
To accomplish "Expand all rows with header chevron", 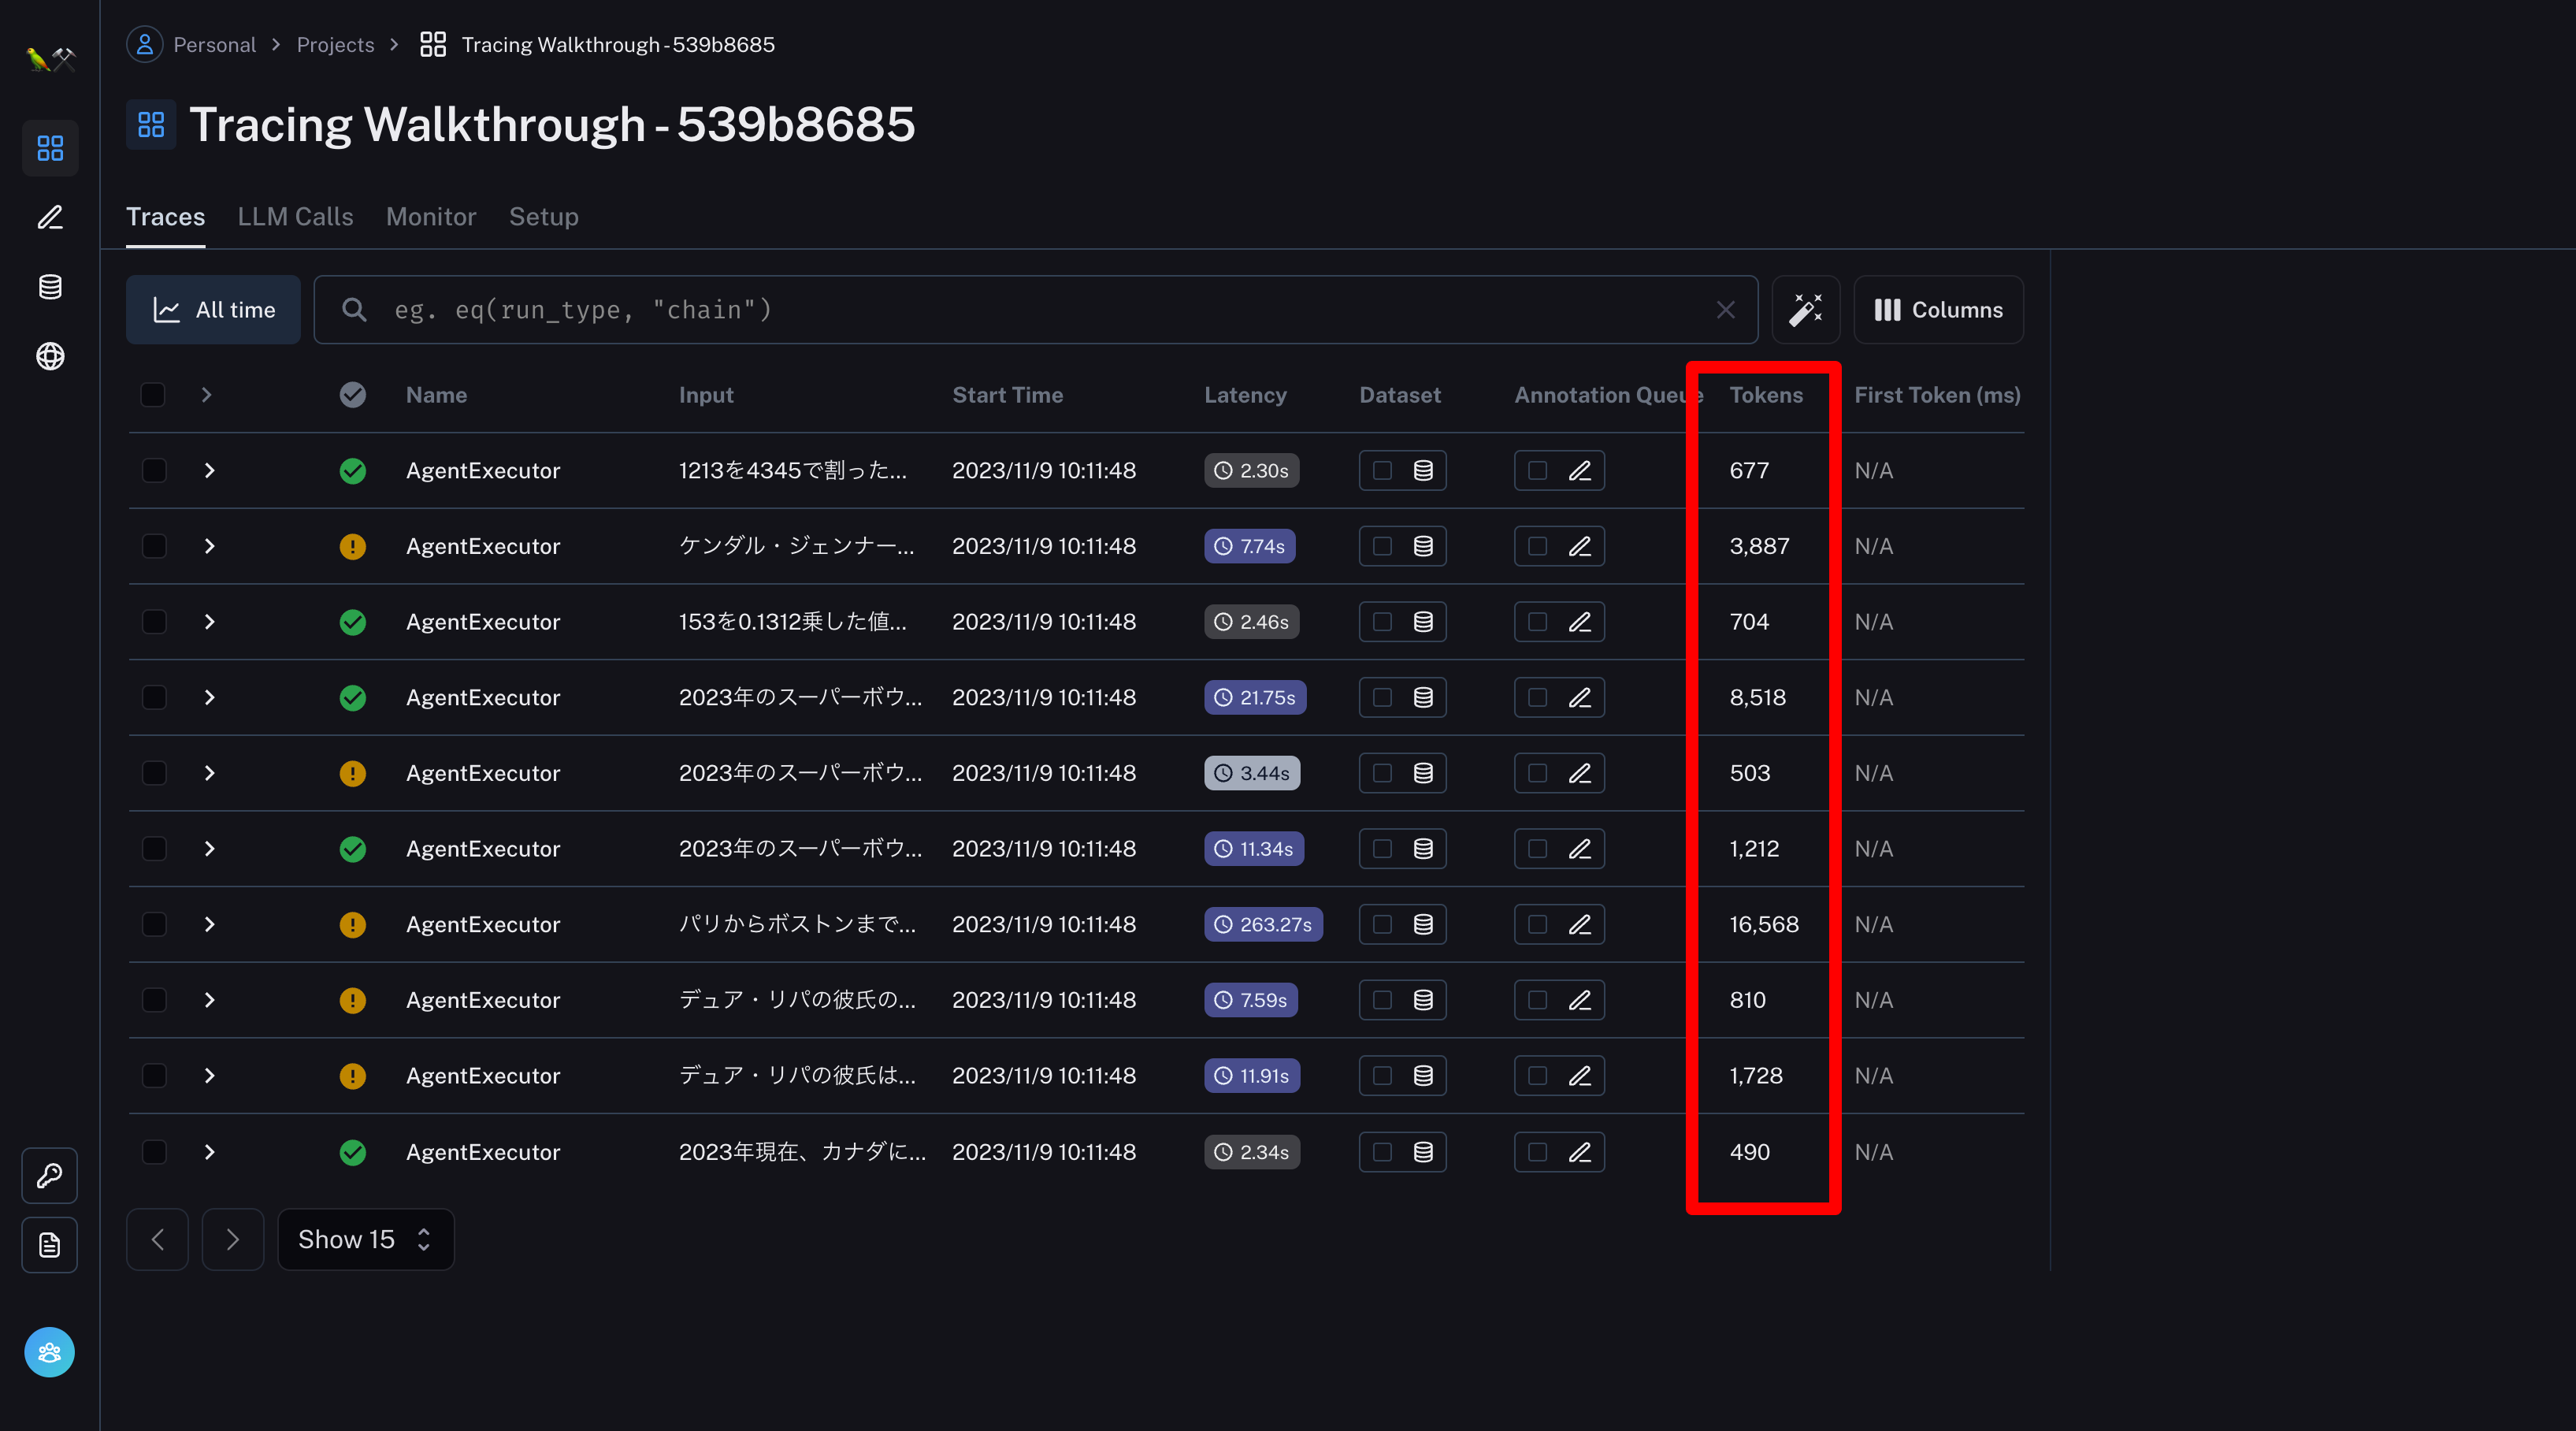I will point(206,395).
